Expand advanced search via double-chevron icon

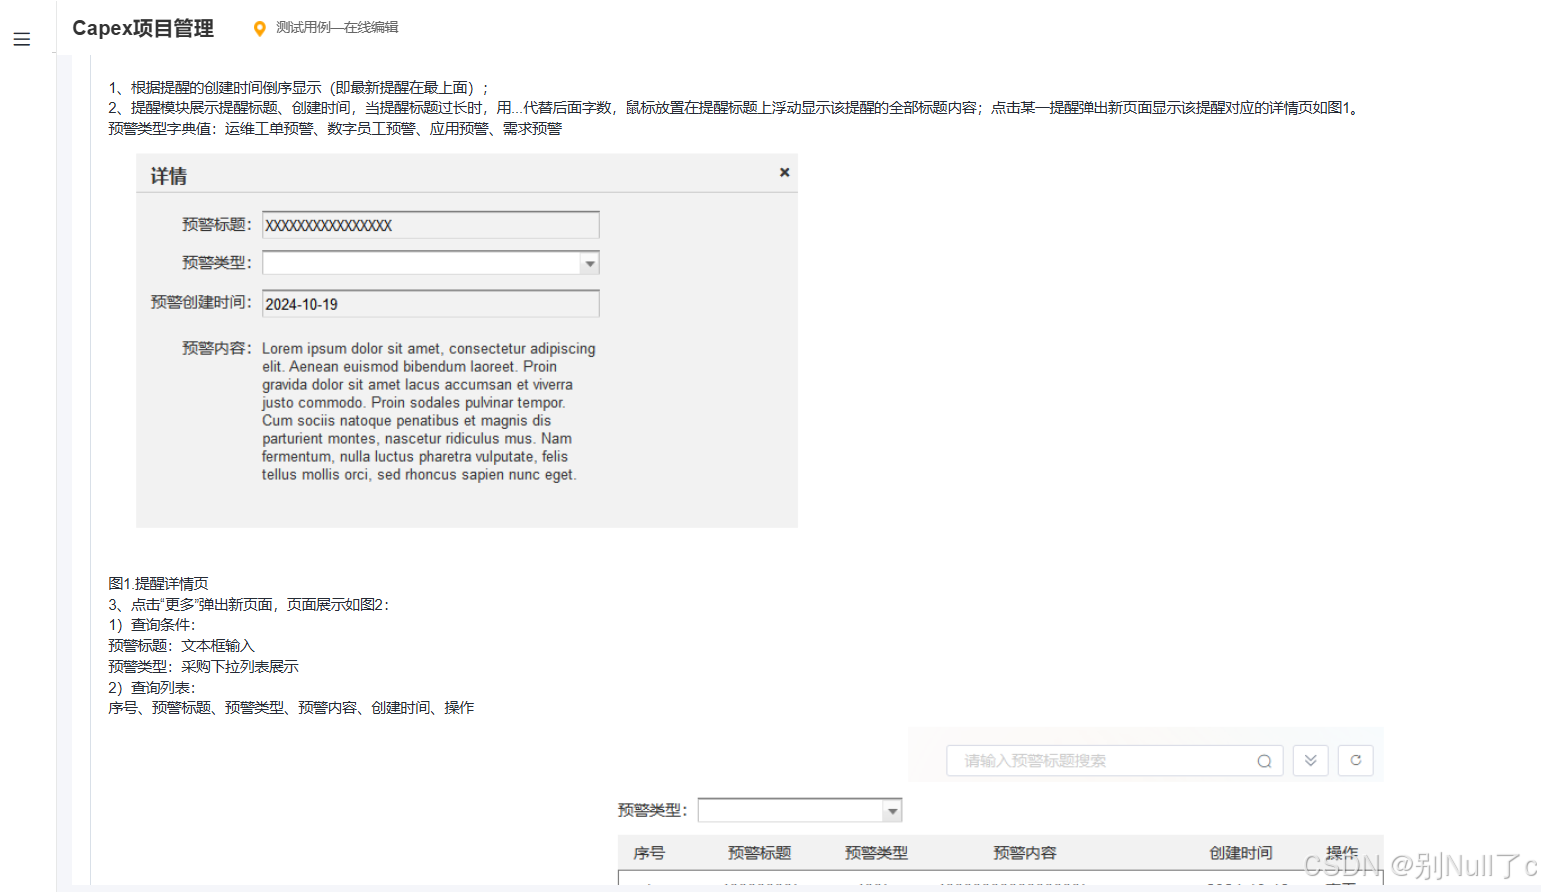click(1310, 761)
